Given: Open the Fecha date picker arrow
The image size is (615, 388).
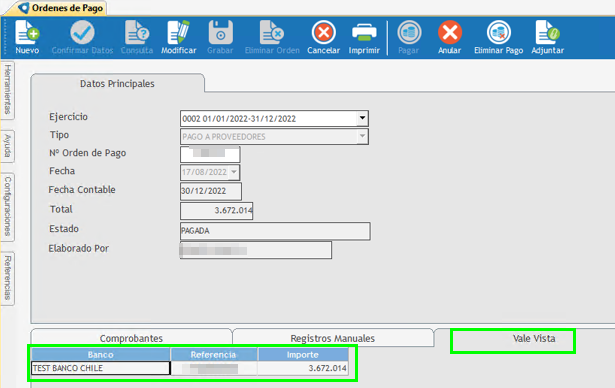Looking at the screenshot, I should (234, 172).
